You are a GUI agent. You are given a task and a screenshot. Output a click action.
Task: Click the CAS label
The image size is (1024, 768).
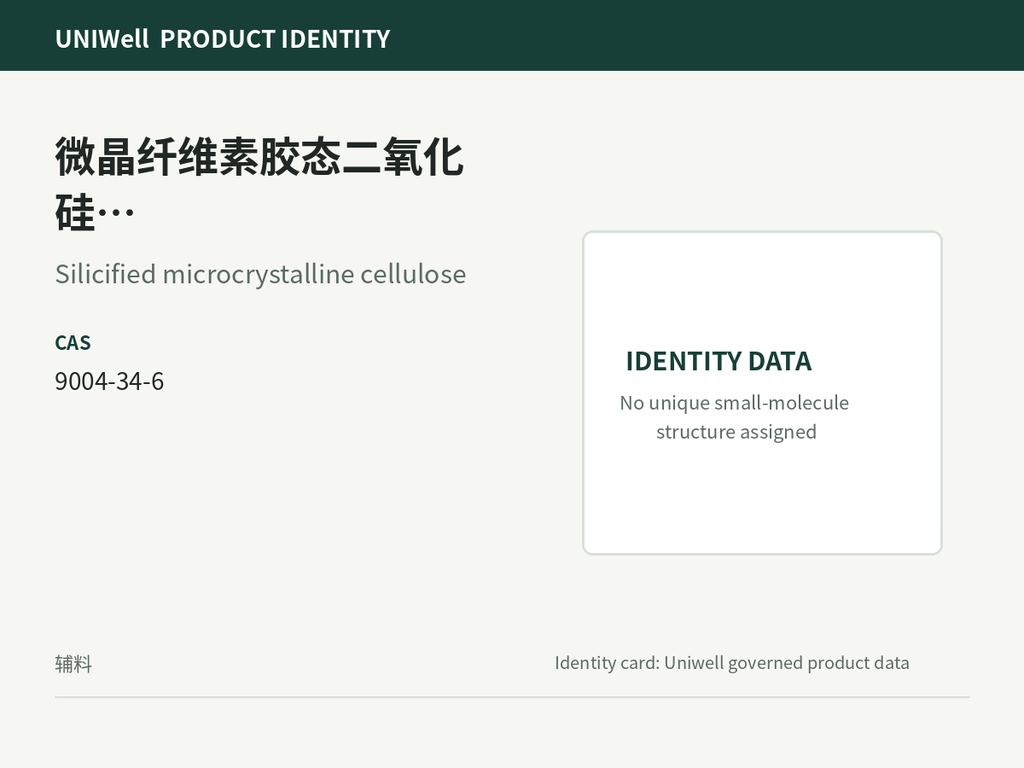tap(72, 343)
